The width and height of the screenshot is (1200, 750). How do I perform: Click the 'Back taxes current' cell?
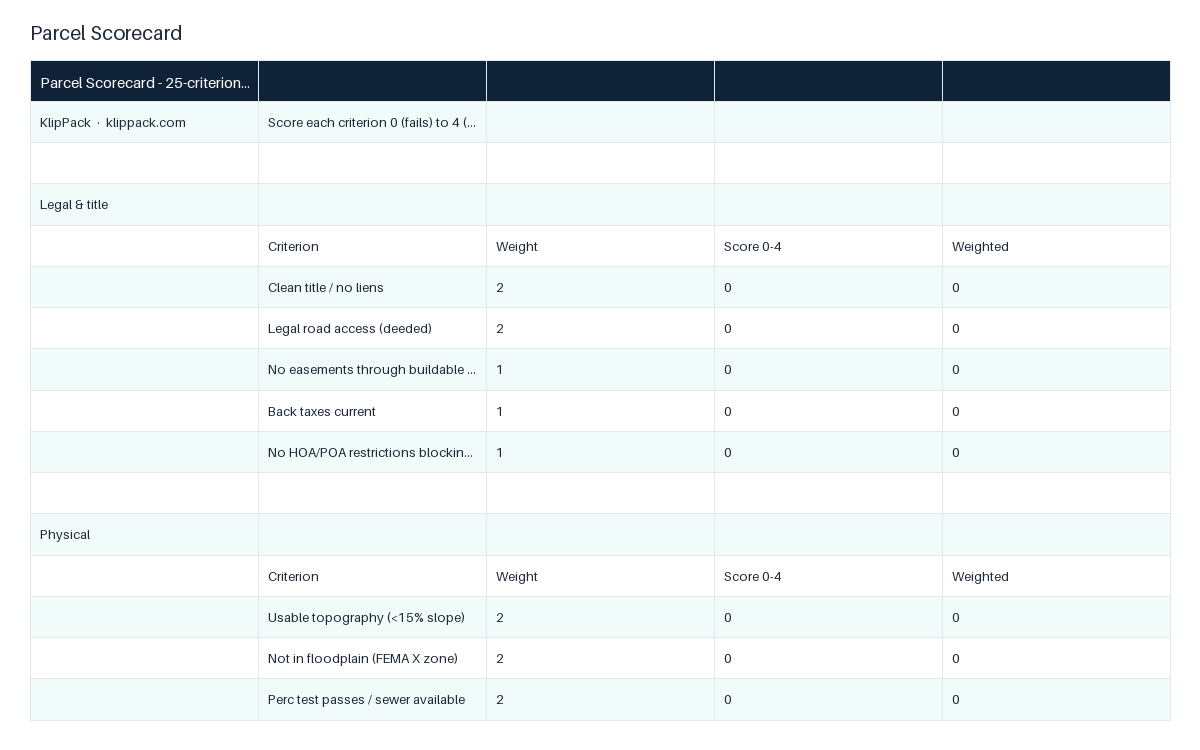pos(373,411)
